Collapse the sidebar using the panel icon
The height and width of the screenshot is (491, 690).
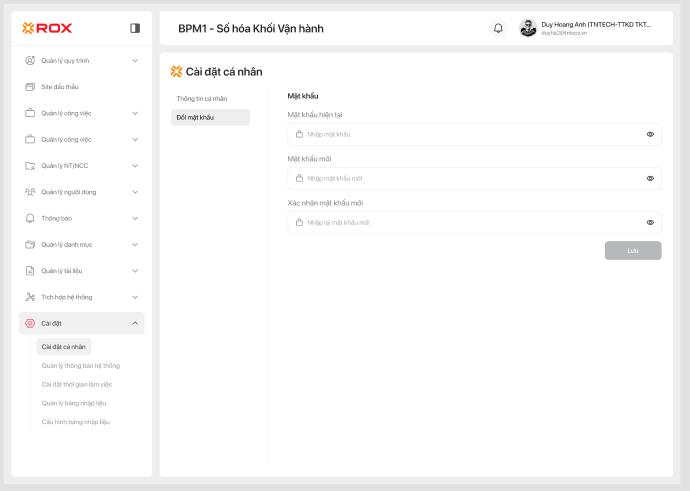click(x=135, y=28)
